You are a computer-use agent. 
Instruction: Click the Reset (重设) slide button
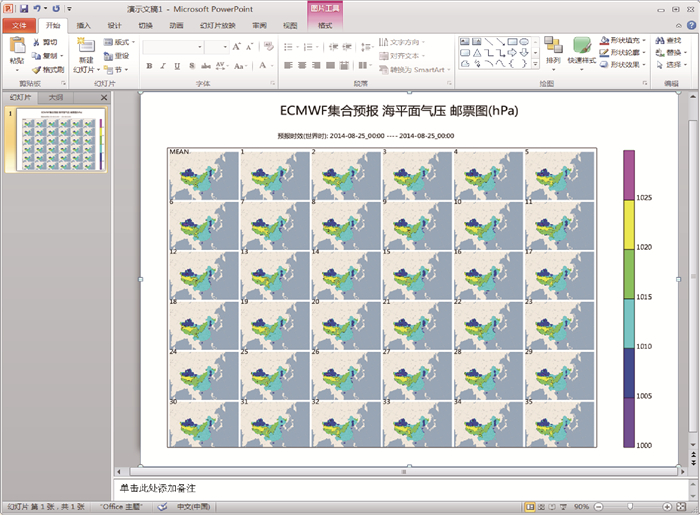(x=121, y=56)
